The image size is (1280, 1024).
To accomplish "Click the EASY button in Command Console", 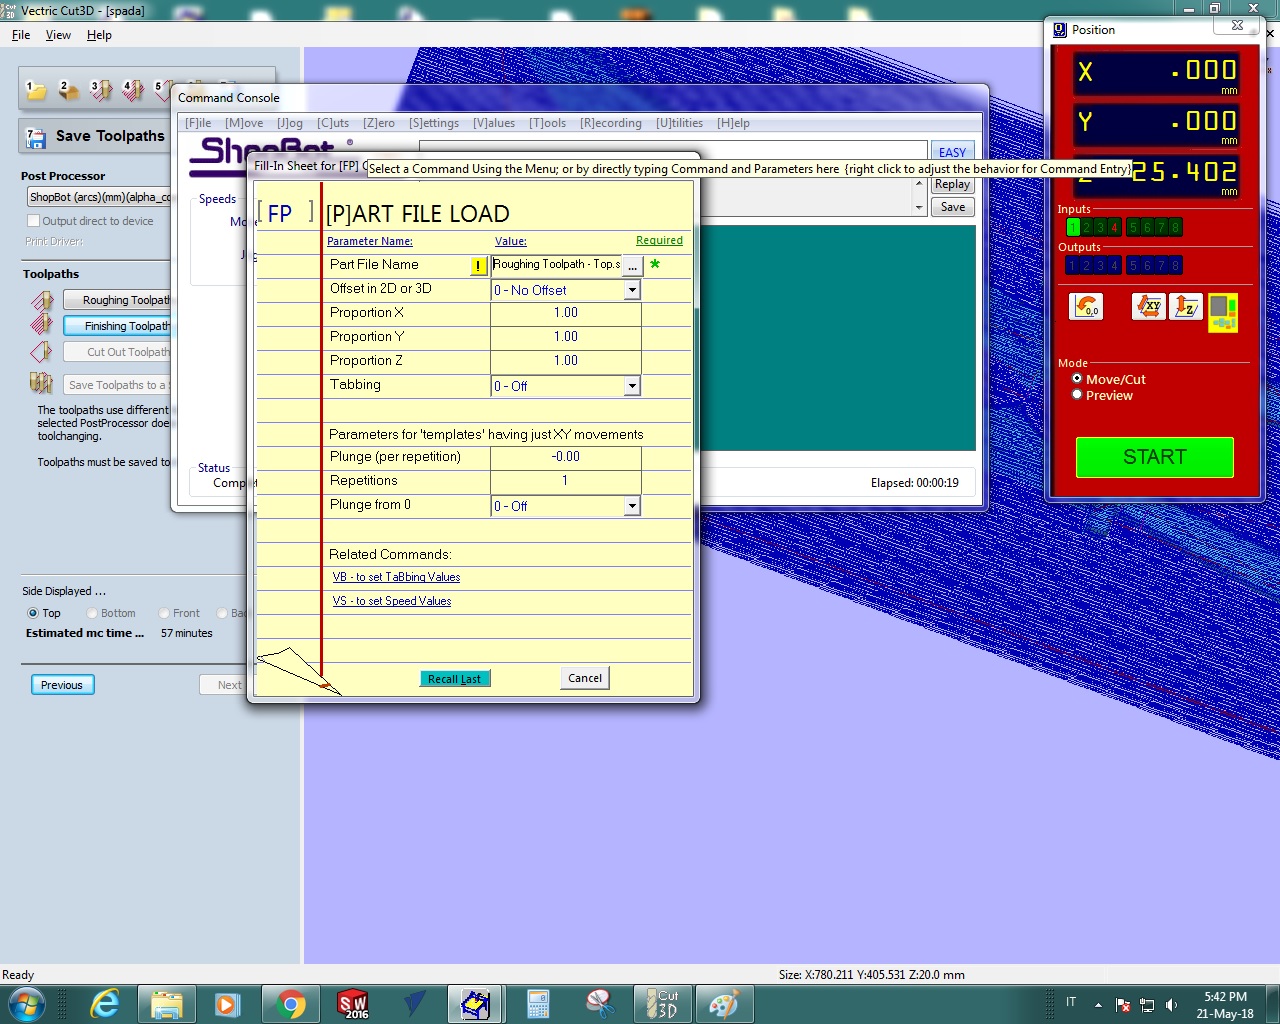I will [x=952, y=153].
